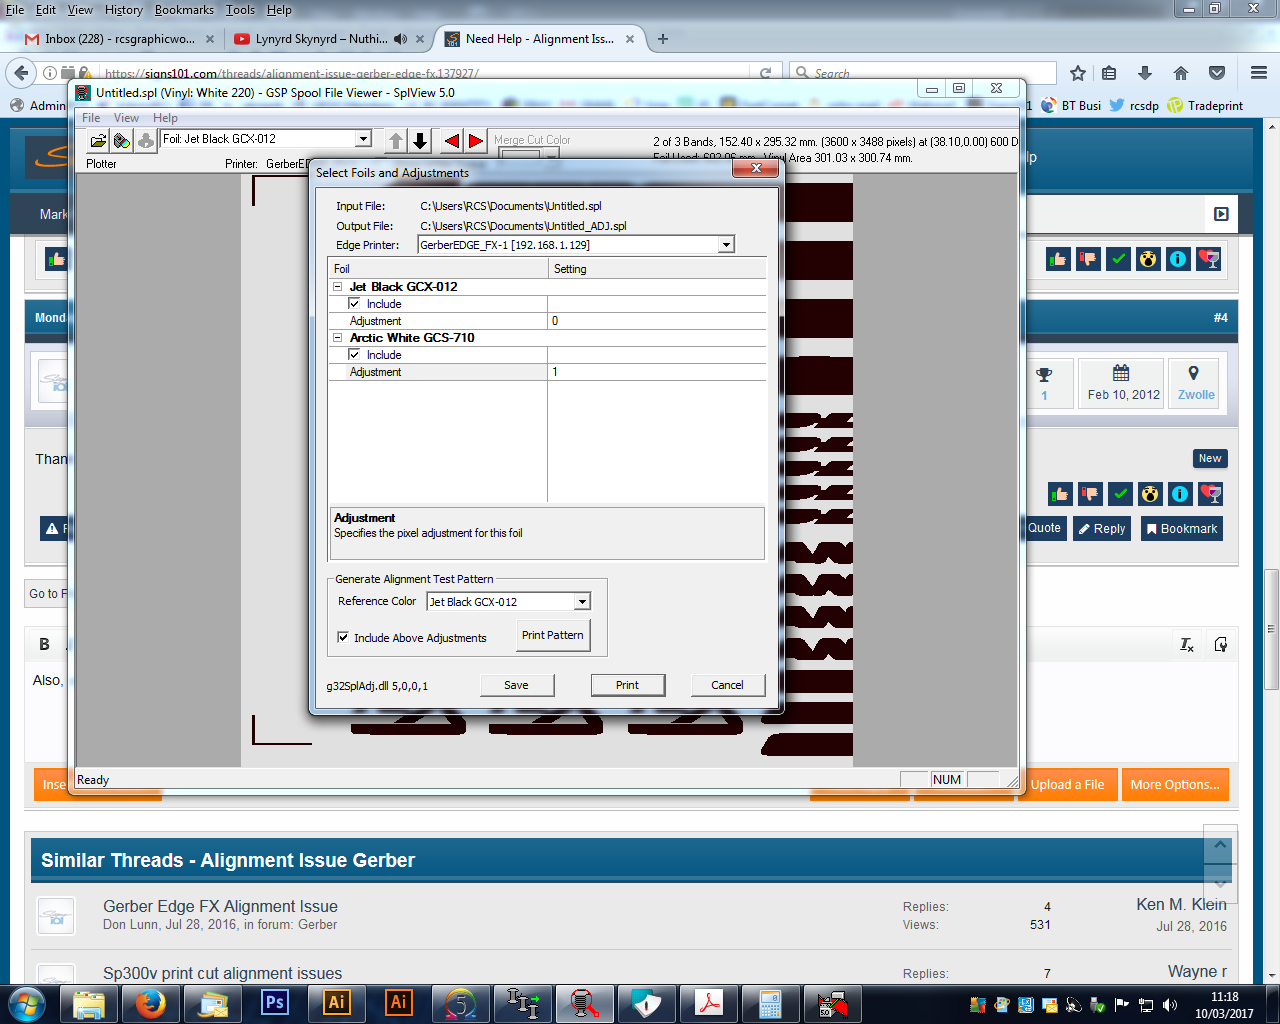Click the browser page vertical scrollbar thumb
The image size is (1280, 1024).
[x=1271, y=630]
